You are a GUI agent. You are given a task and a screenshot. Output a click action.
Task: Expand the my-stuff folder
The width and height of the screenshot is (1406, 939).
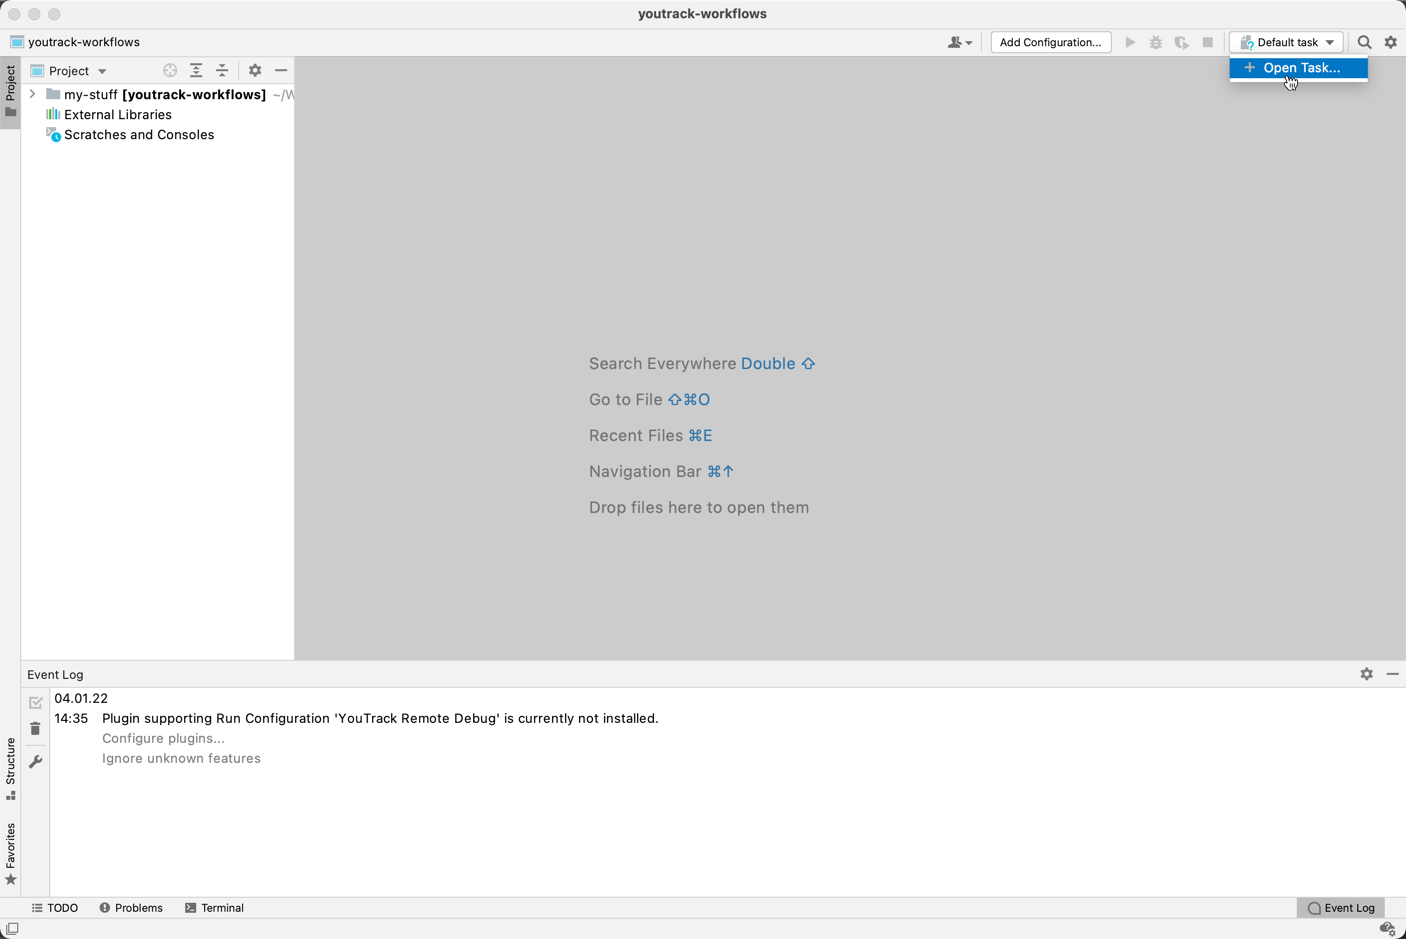[x=32, y=94]
